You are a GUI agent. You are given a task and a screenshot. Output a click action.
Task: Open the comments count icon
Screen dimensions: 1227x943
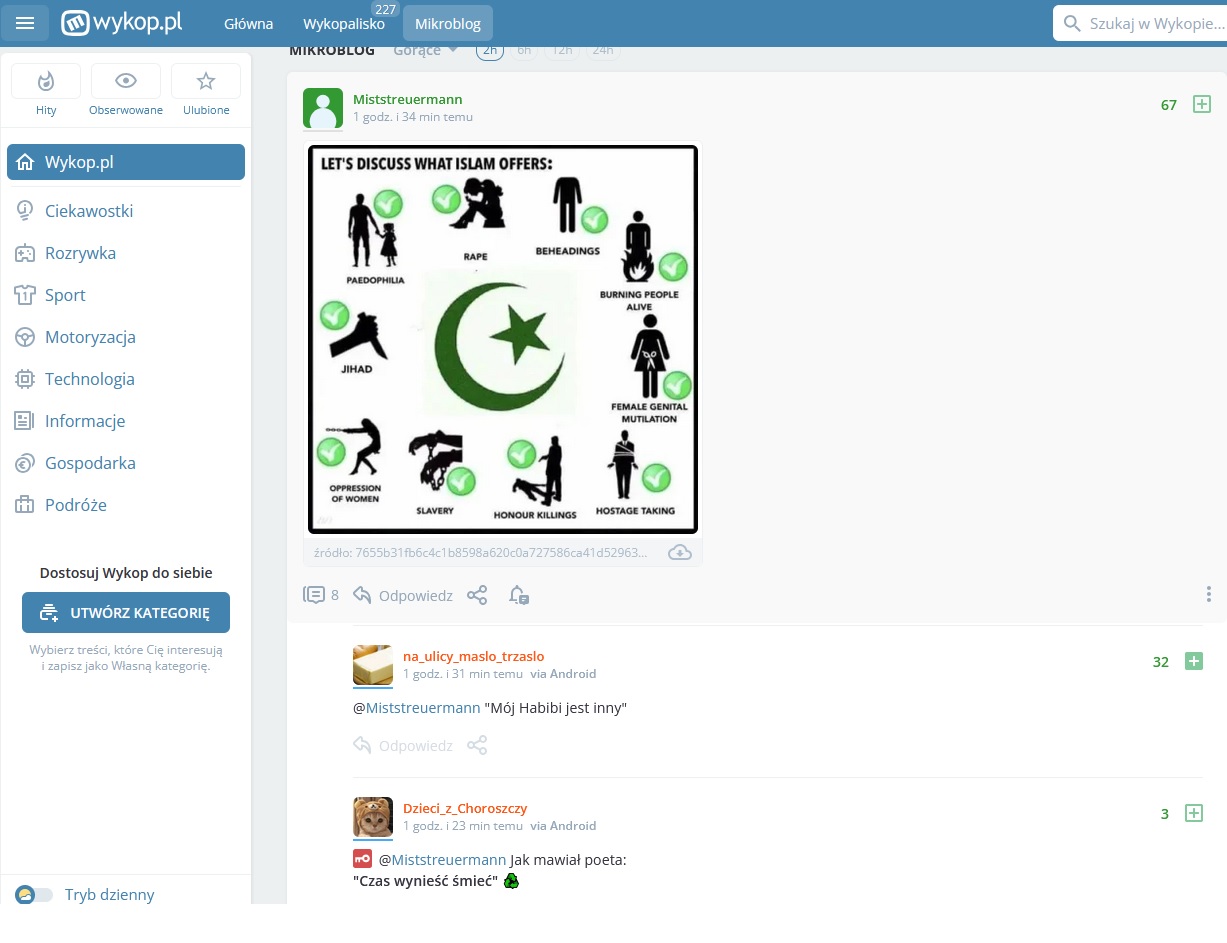click(x=314, y=595)
